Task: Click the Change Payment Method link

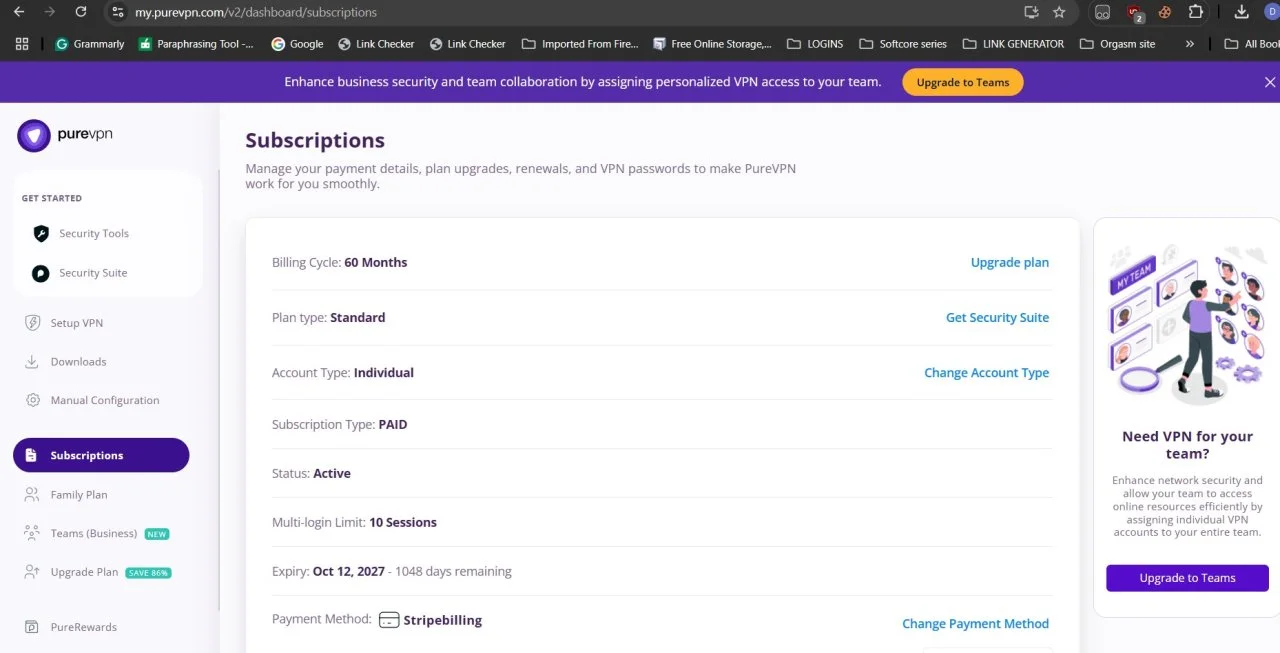Action: (x=975, y=623)
